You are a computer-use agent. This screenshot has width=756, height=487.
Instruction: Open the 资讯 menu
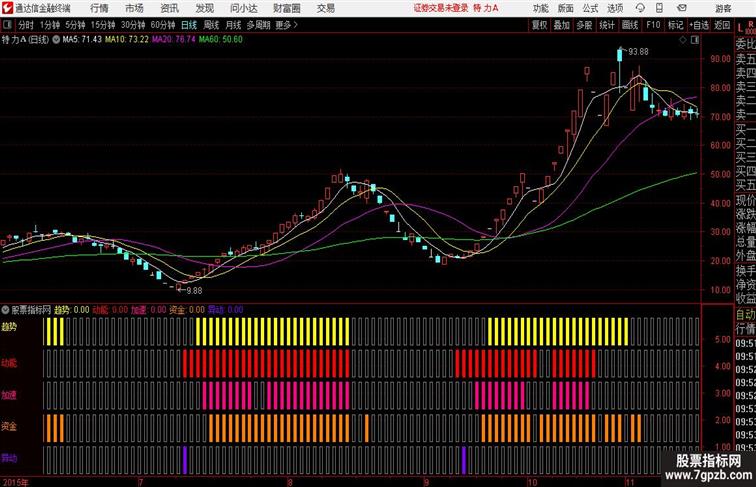169,8
